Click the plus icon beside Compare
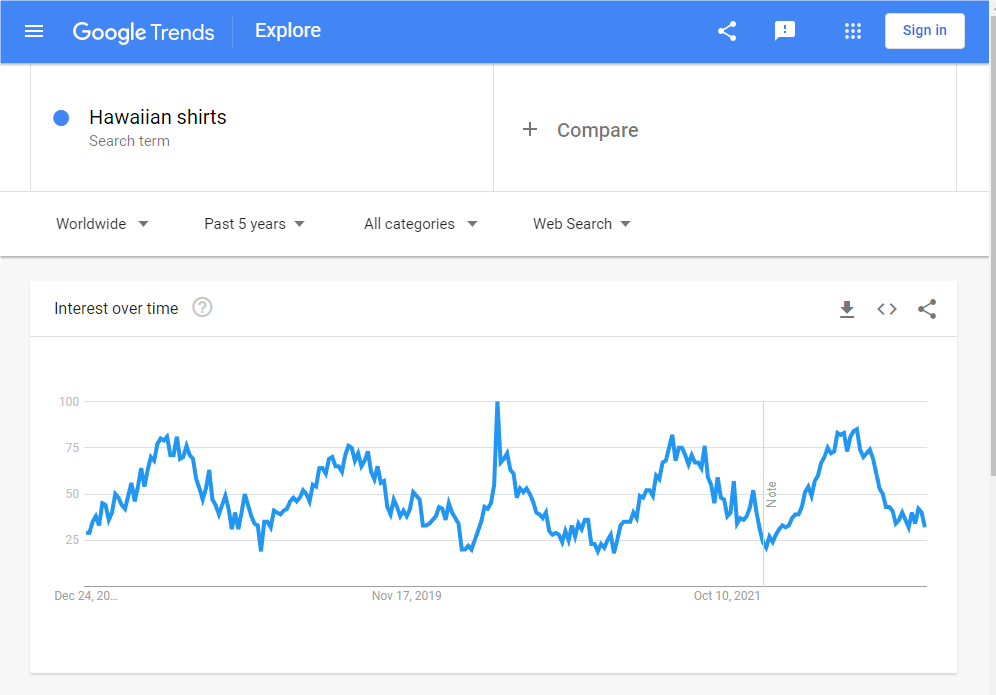Viewport: 996px width, 695px height. tap(530, 130)
